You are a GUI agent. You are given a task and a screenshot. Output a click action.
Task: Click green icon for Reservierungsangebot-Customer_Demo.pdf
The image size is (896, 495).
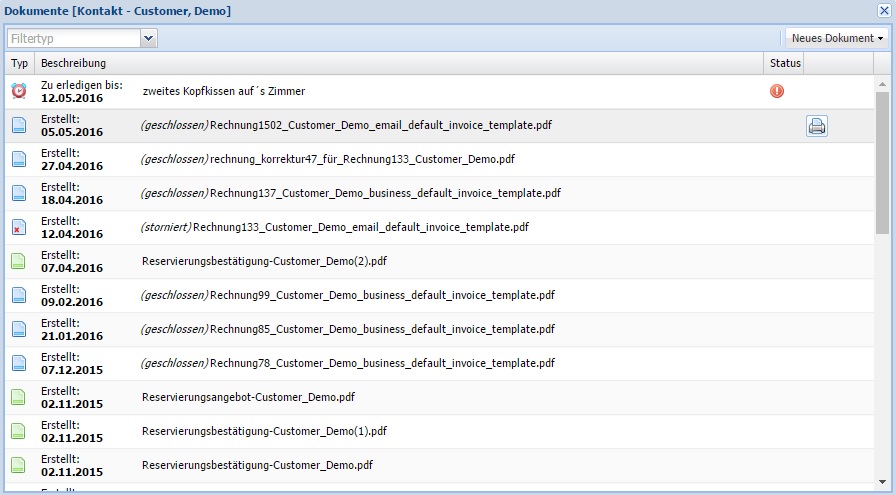click(x=19, y=397)
